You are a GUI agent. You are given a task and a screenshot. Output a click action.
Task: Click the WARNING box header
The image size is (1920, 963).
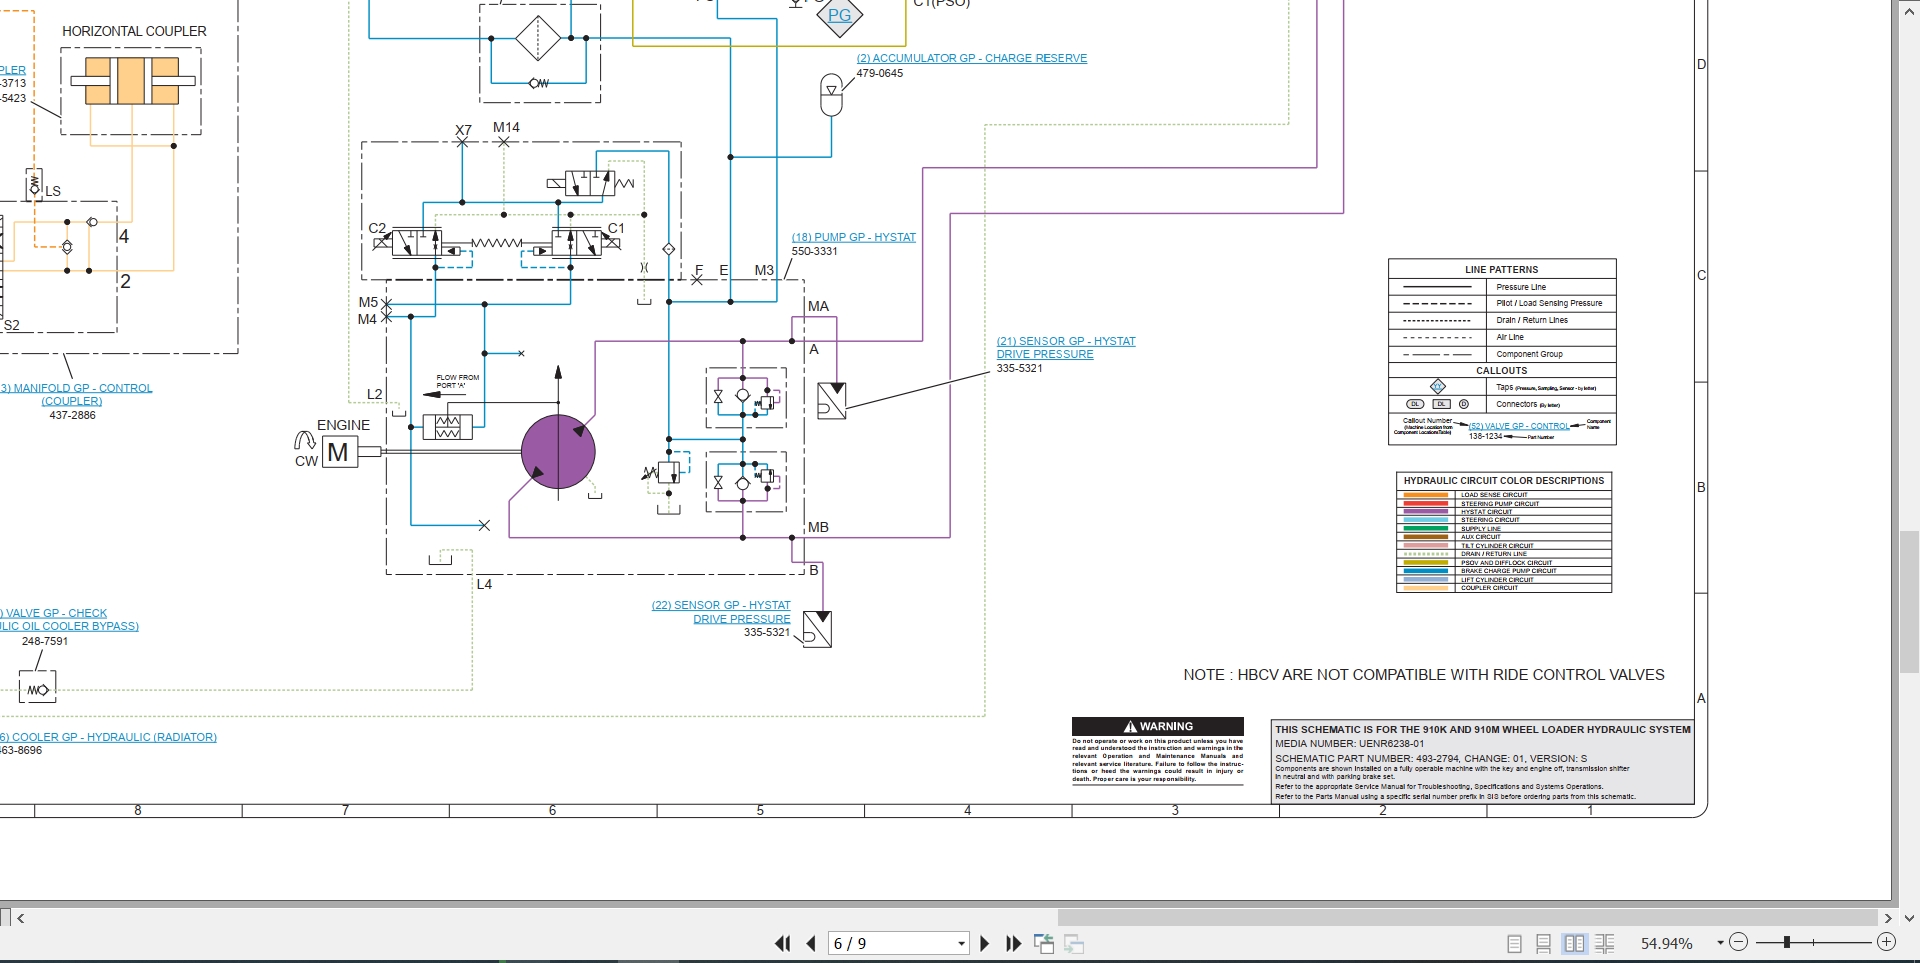(1158, 726)
